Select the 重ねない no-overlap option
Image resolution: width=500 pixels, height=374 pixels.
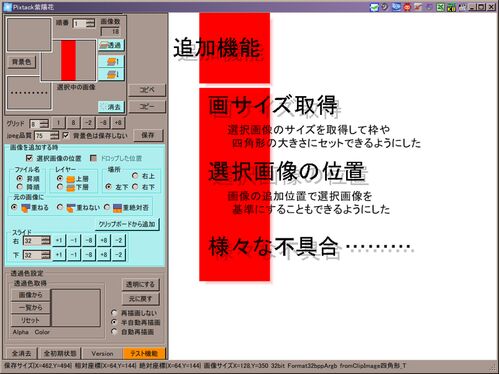(60, 207)
